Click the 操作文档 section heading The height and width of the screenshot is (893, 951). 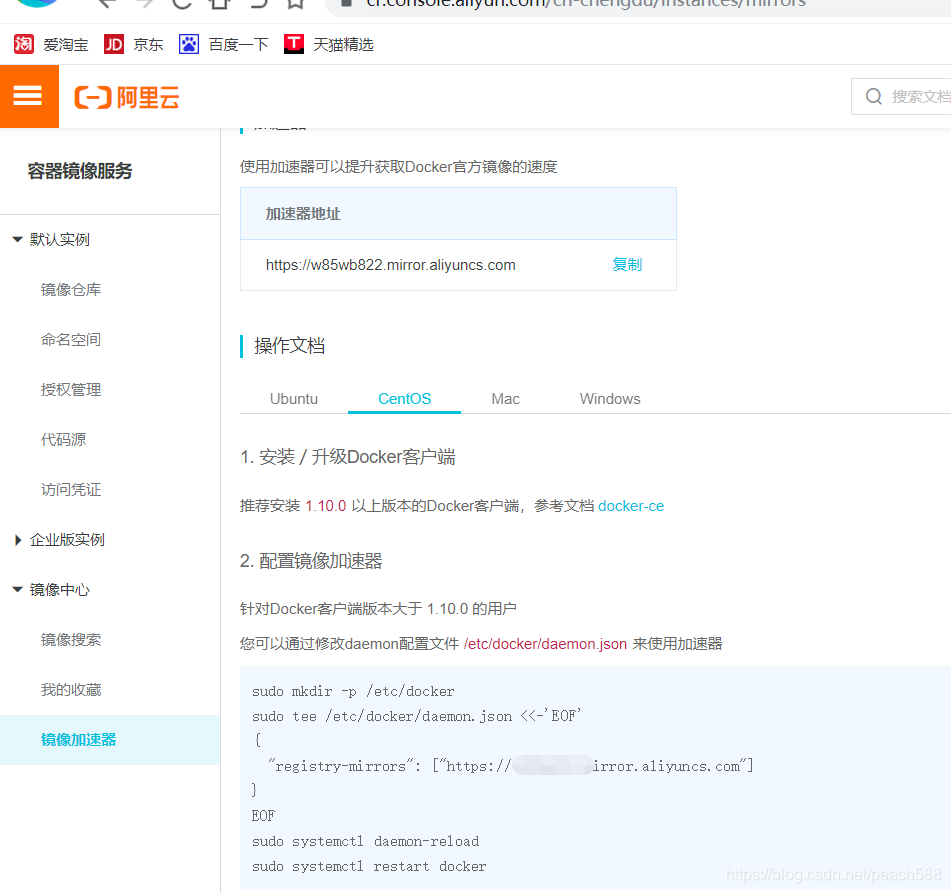[289, 346]
